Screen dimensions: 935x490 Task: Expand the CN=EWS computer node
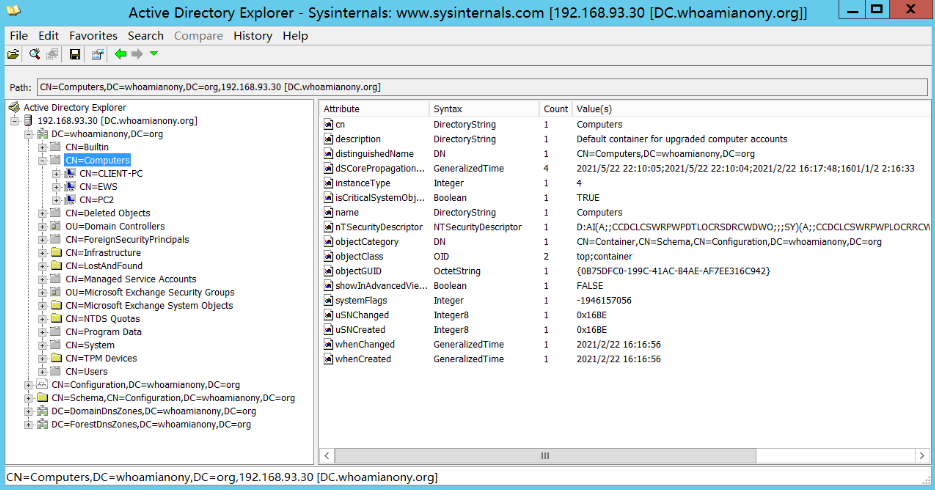(x=56, y=187)
